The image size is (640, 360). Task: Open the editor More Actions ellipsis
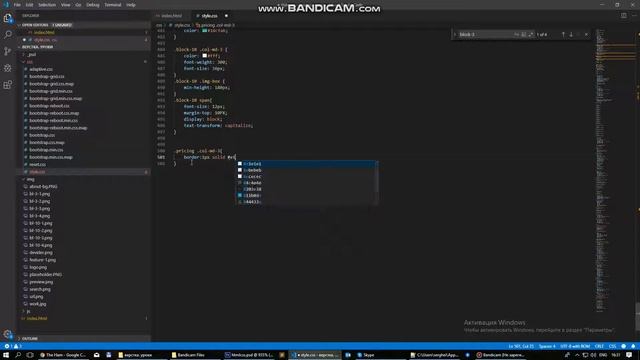click(x=634, y=16)
